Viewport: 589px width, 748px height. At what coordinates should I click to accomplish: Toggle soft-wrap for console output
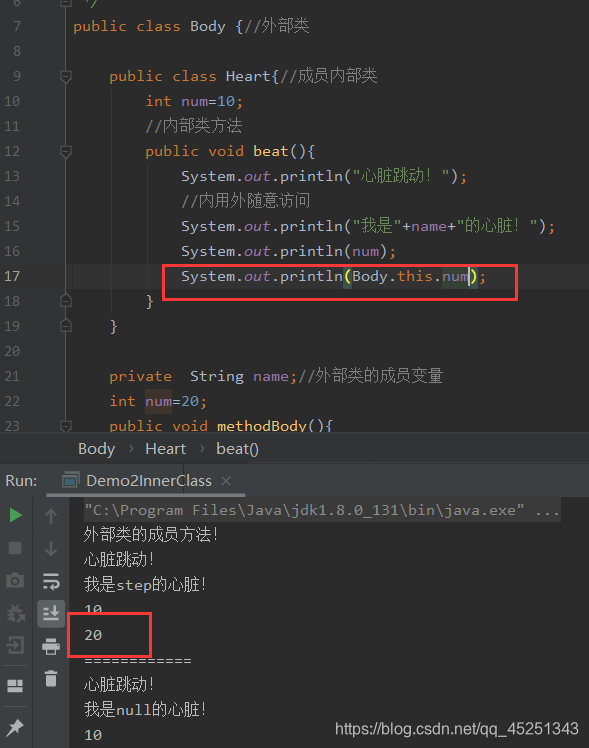(x=51, y=582)
